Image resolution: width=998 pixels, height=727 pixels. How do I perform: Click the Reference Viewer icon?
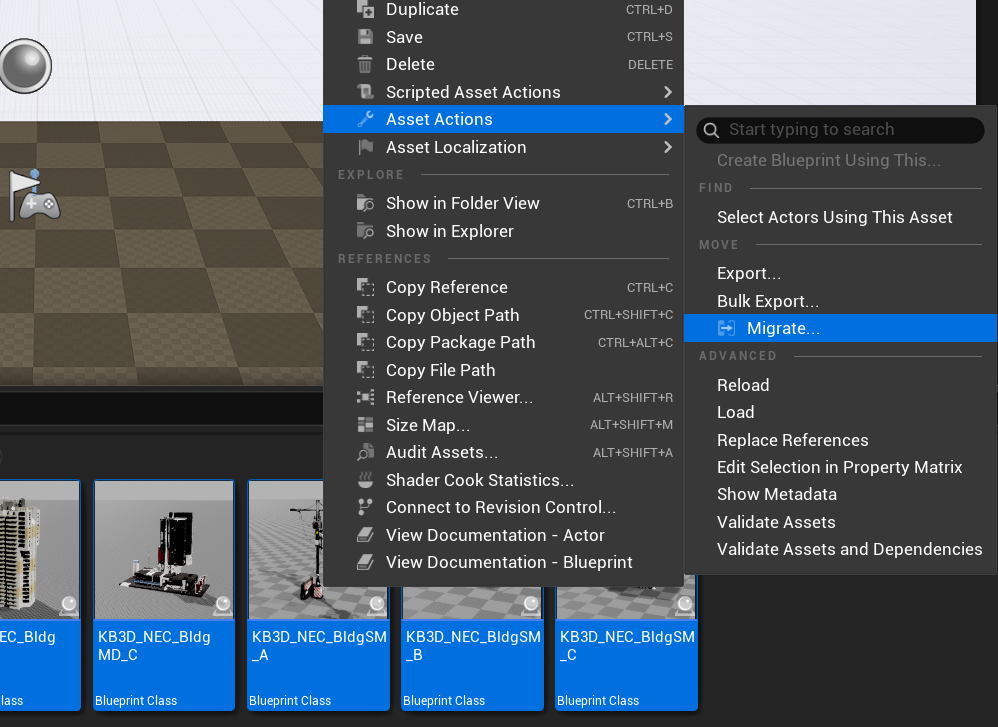365,397
